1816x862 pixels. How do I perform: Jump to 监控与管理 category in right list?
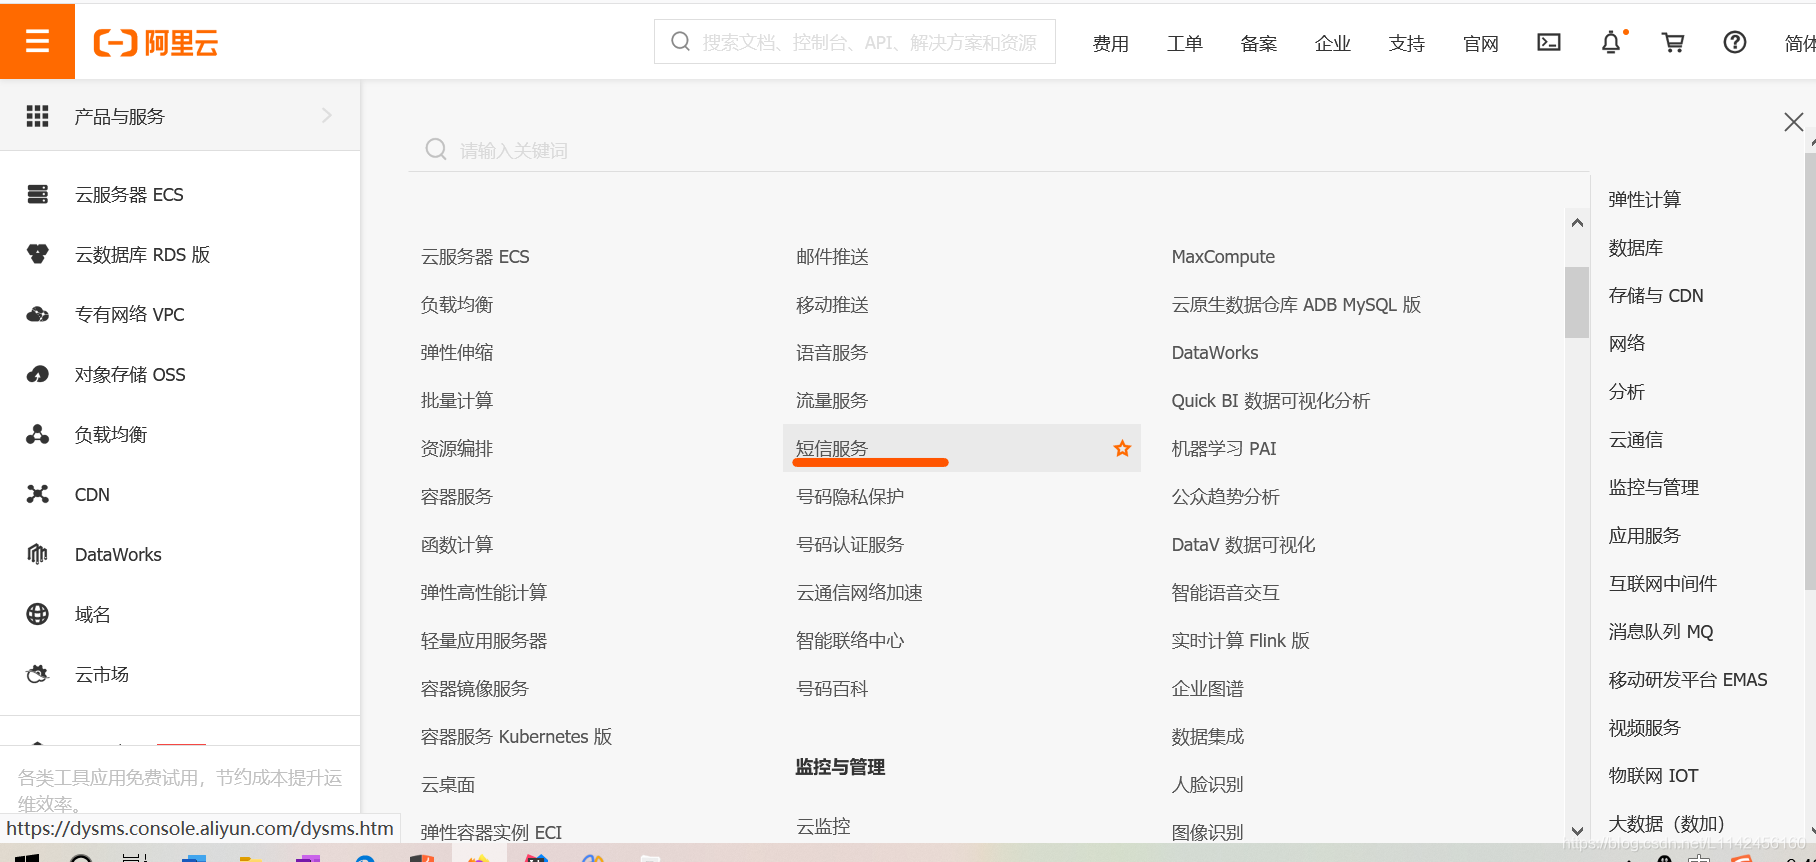click(1654, 487)
